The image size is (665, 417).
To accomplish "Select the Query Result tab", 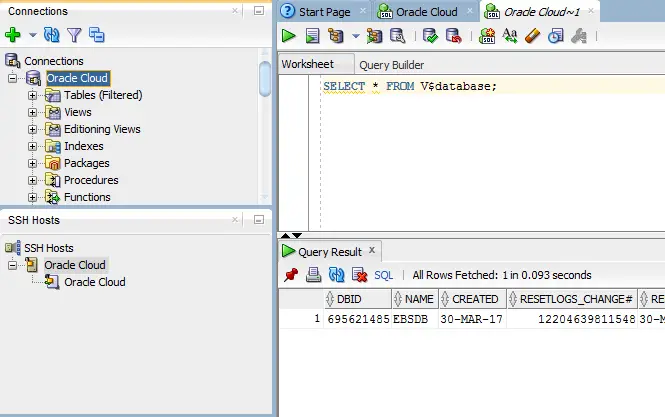I will 330,252.
